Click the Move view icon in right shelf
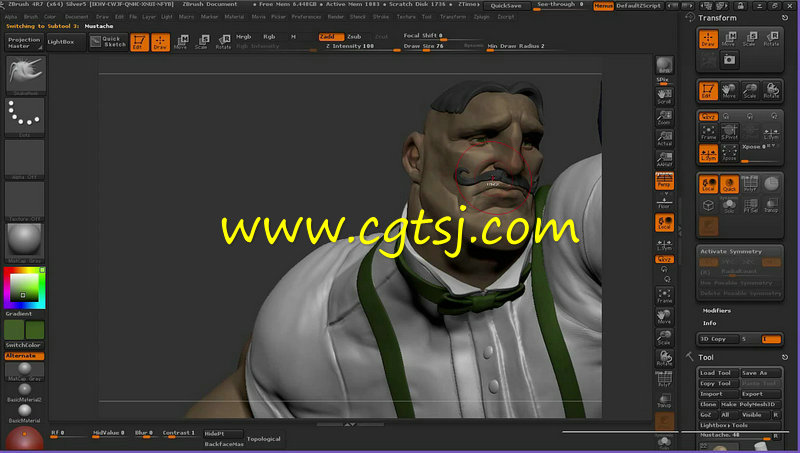800x453 pixels. pos(664,317)
